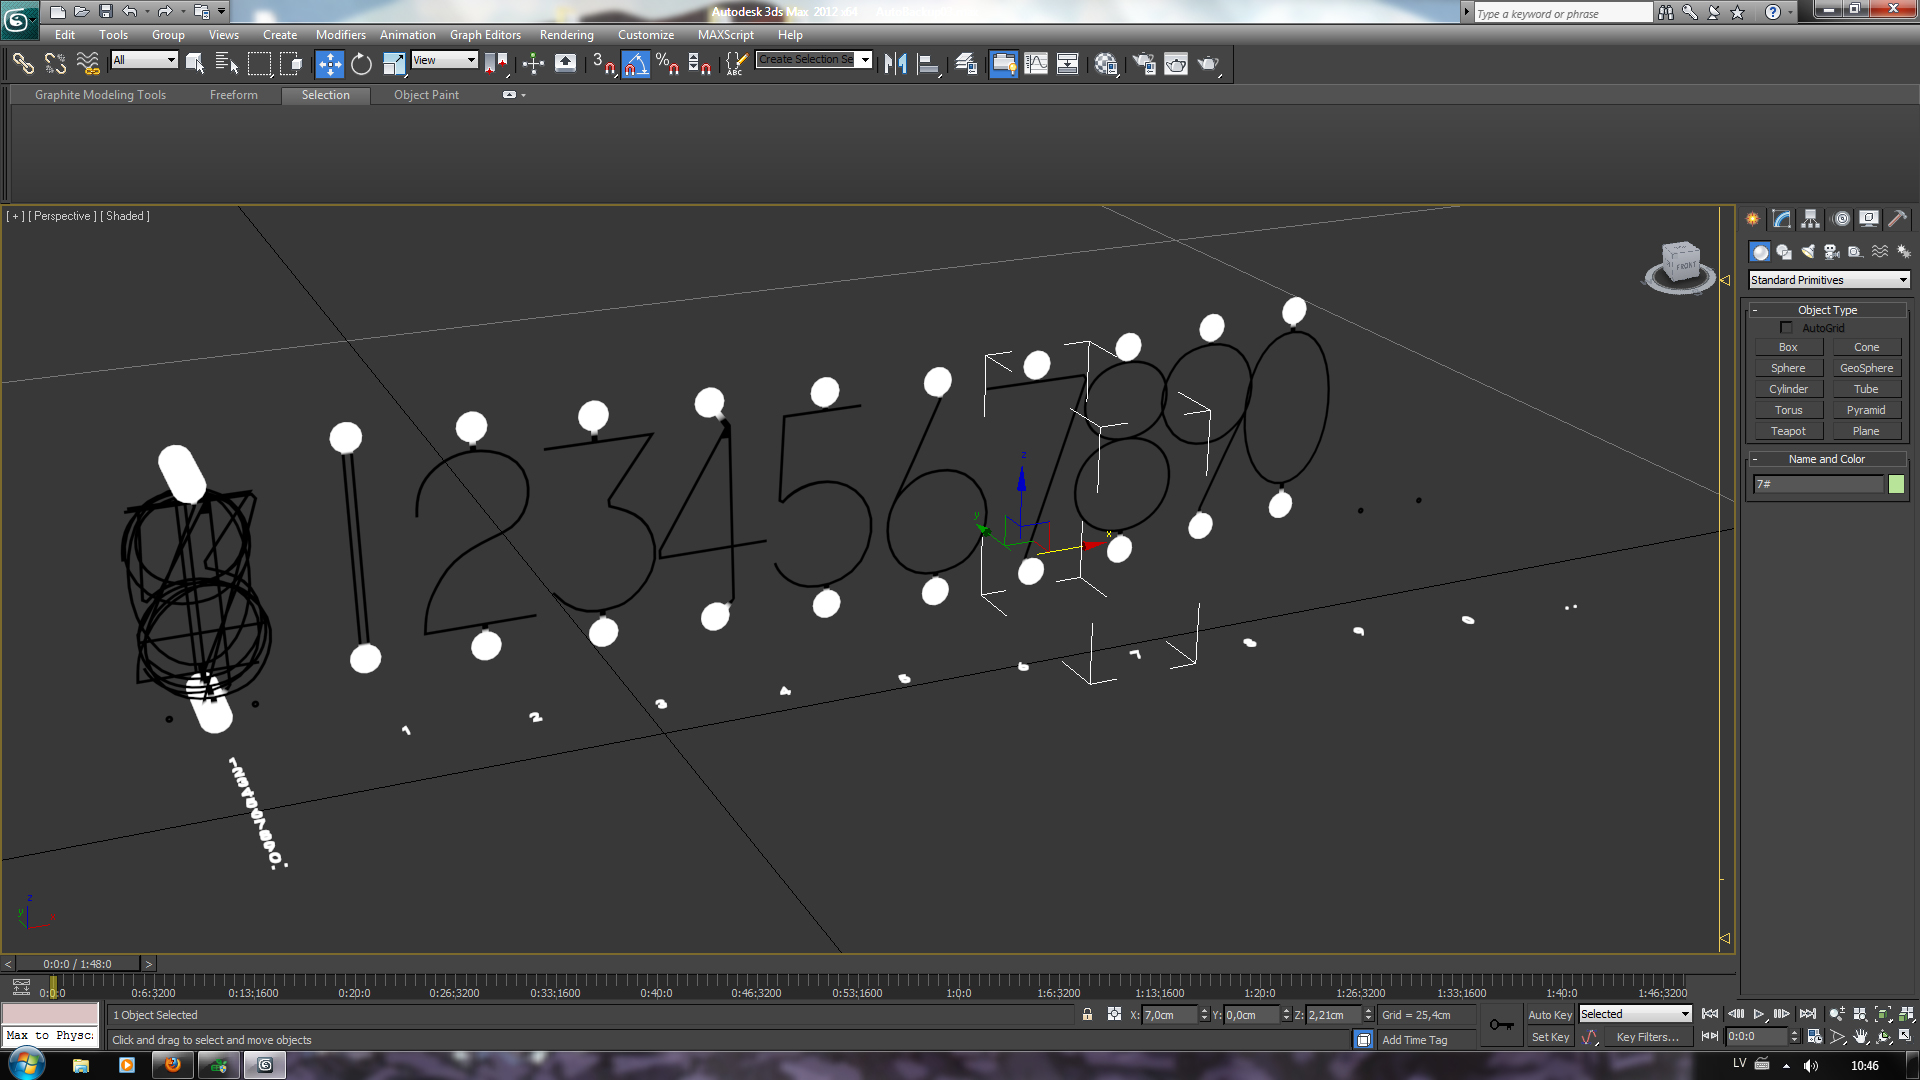This screenshot has width=1920, height=1080.
Task: Click the Teapot primitive button
Action: tap(1788, 431)
